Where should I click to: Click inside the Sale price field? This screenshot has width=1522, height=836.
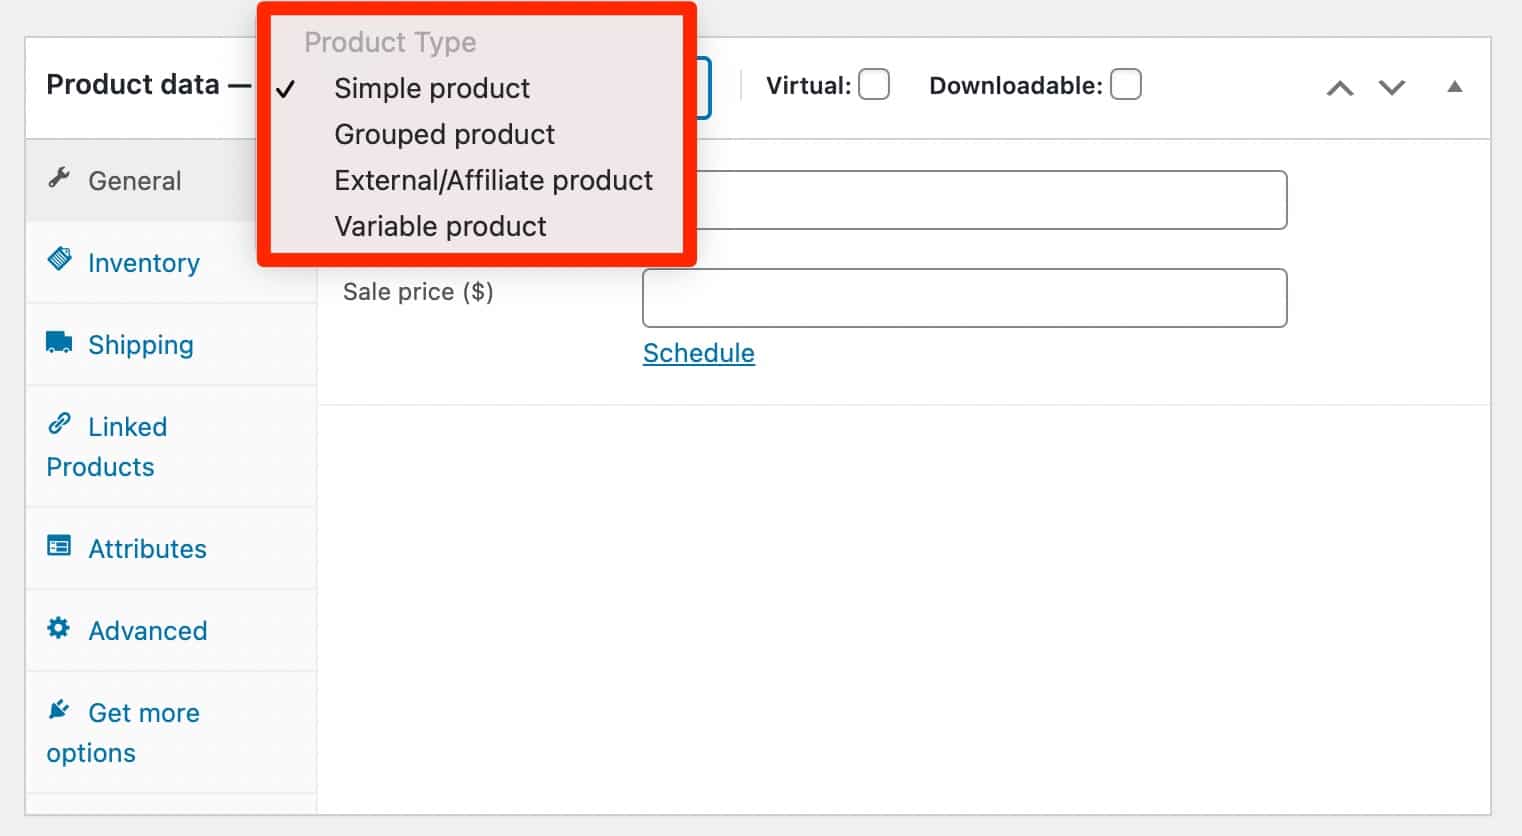963,297
